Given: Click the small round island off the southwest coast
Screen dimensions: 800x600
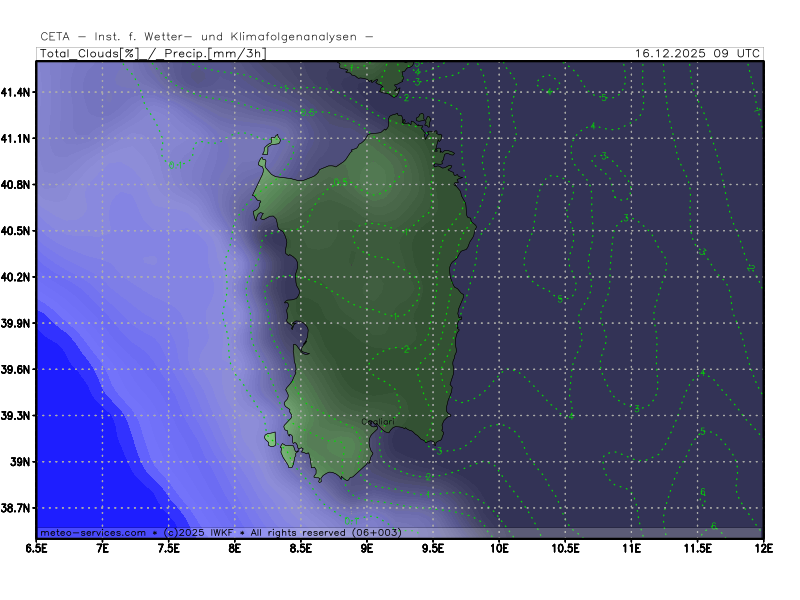Looking at the screenshot, I should (x=270, y=439).
